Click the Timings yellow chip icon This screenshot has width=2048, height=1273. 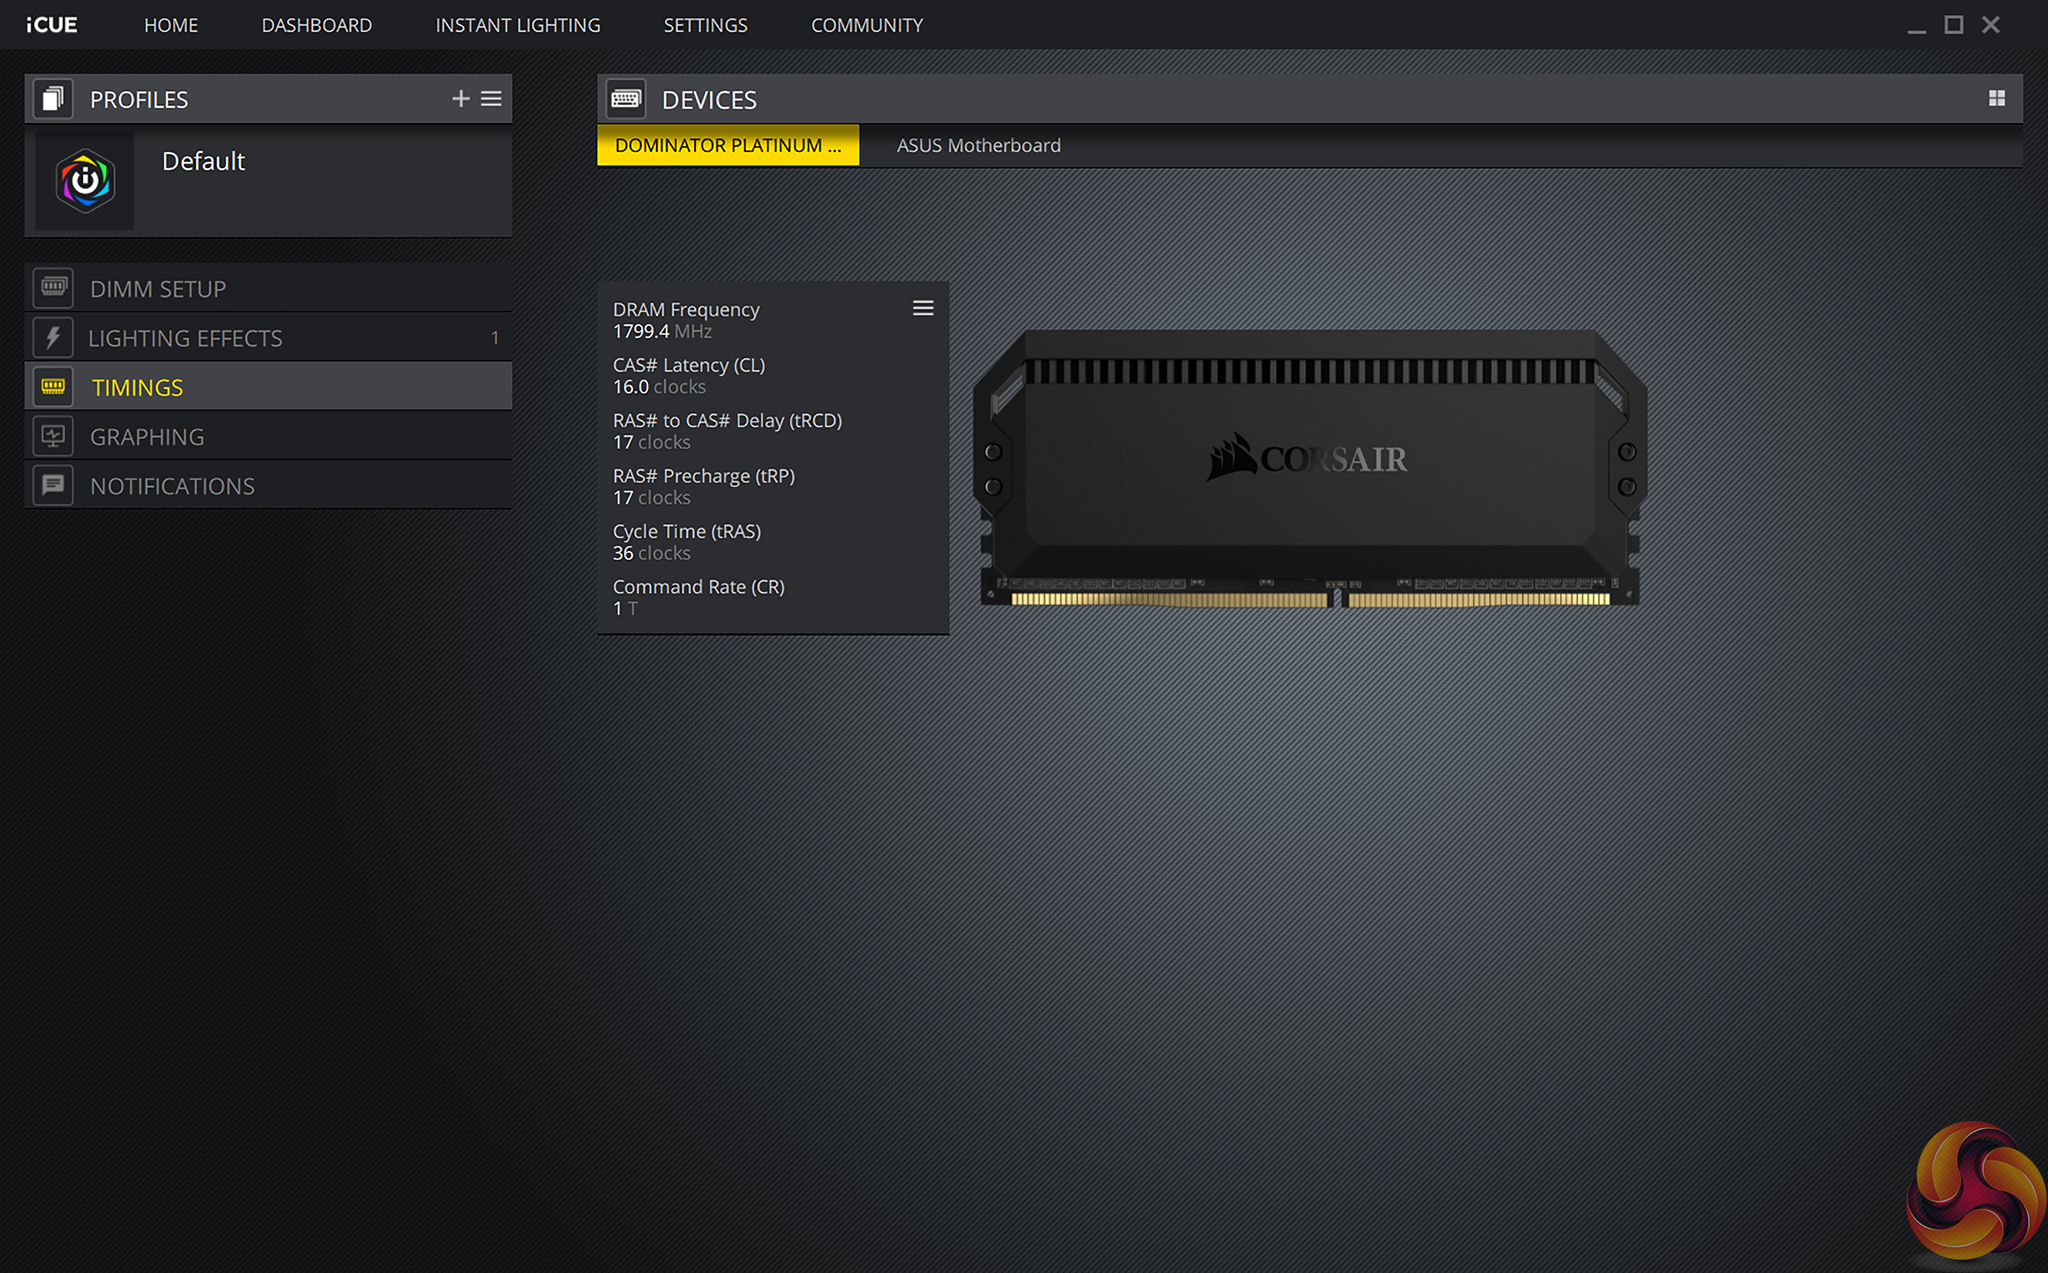(53, 387)
